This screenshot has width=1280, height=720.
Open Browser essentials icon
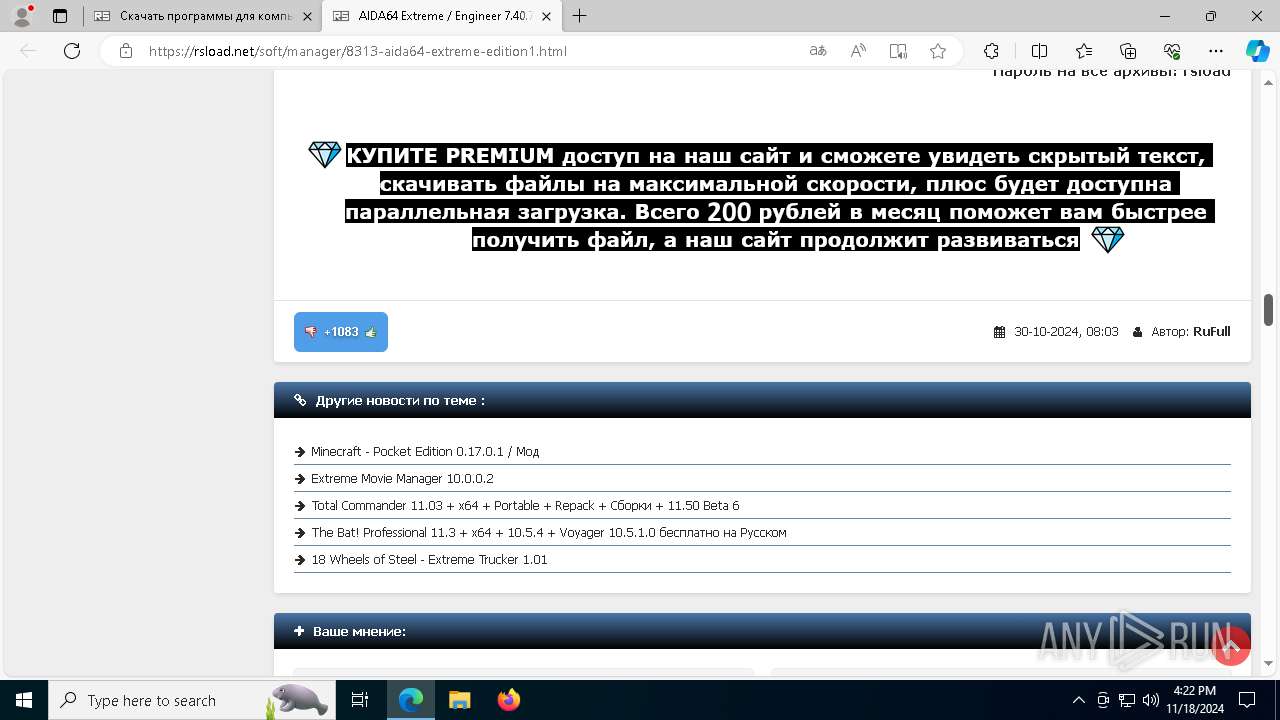[1172, 51]
